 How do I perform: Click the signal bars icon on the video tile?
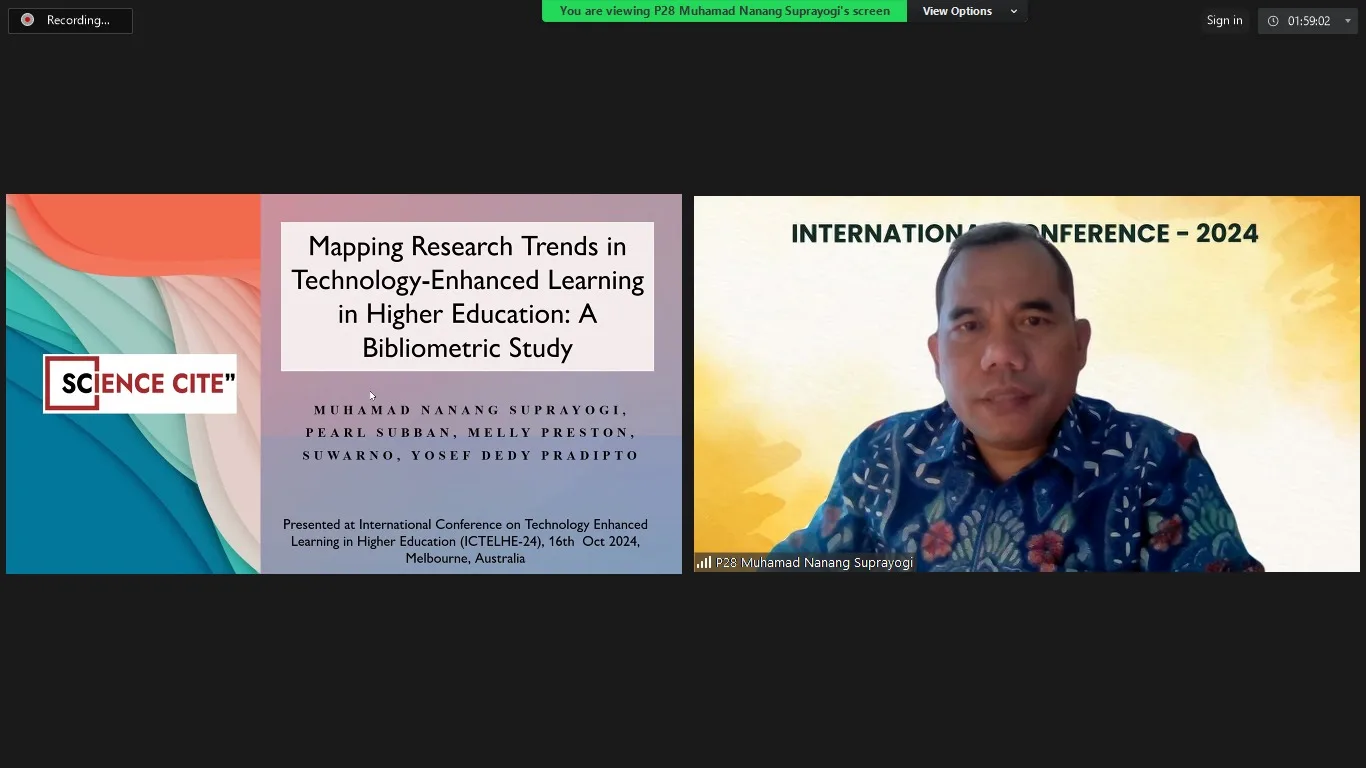704,562
